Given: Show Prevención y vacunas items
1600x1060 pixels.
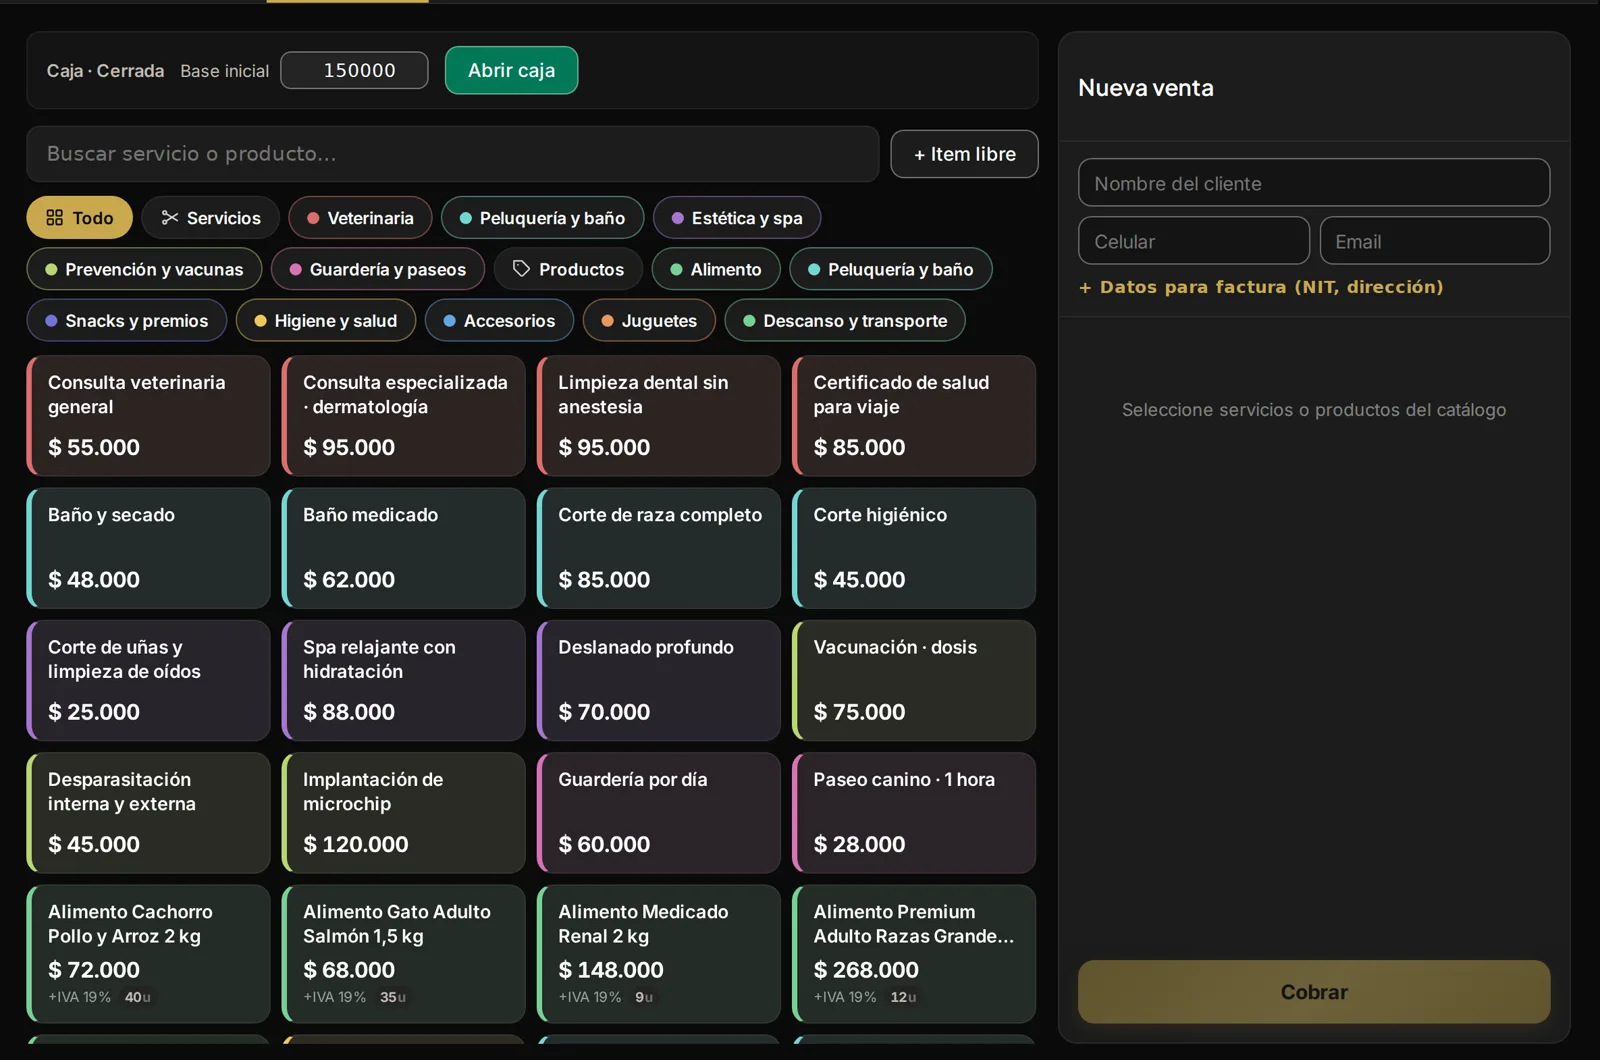Looking at the screenshot, I should (144, 269).
